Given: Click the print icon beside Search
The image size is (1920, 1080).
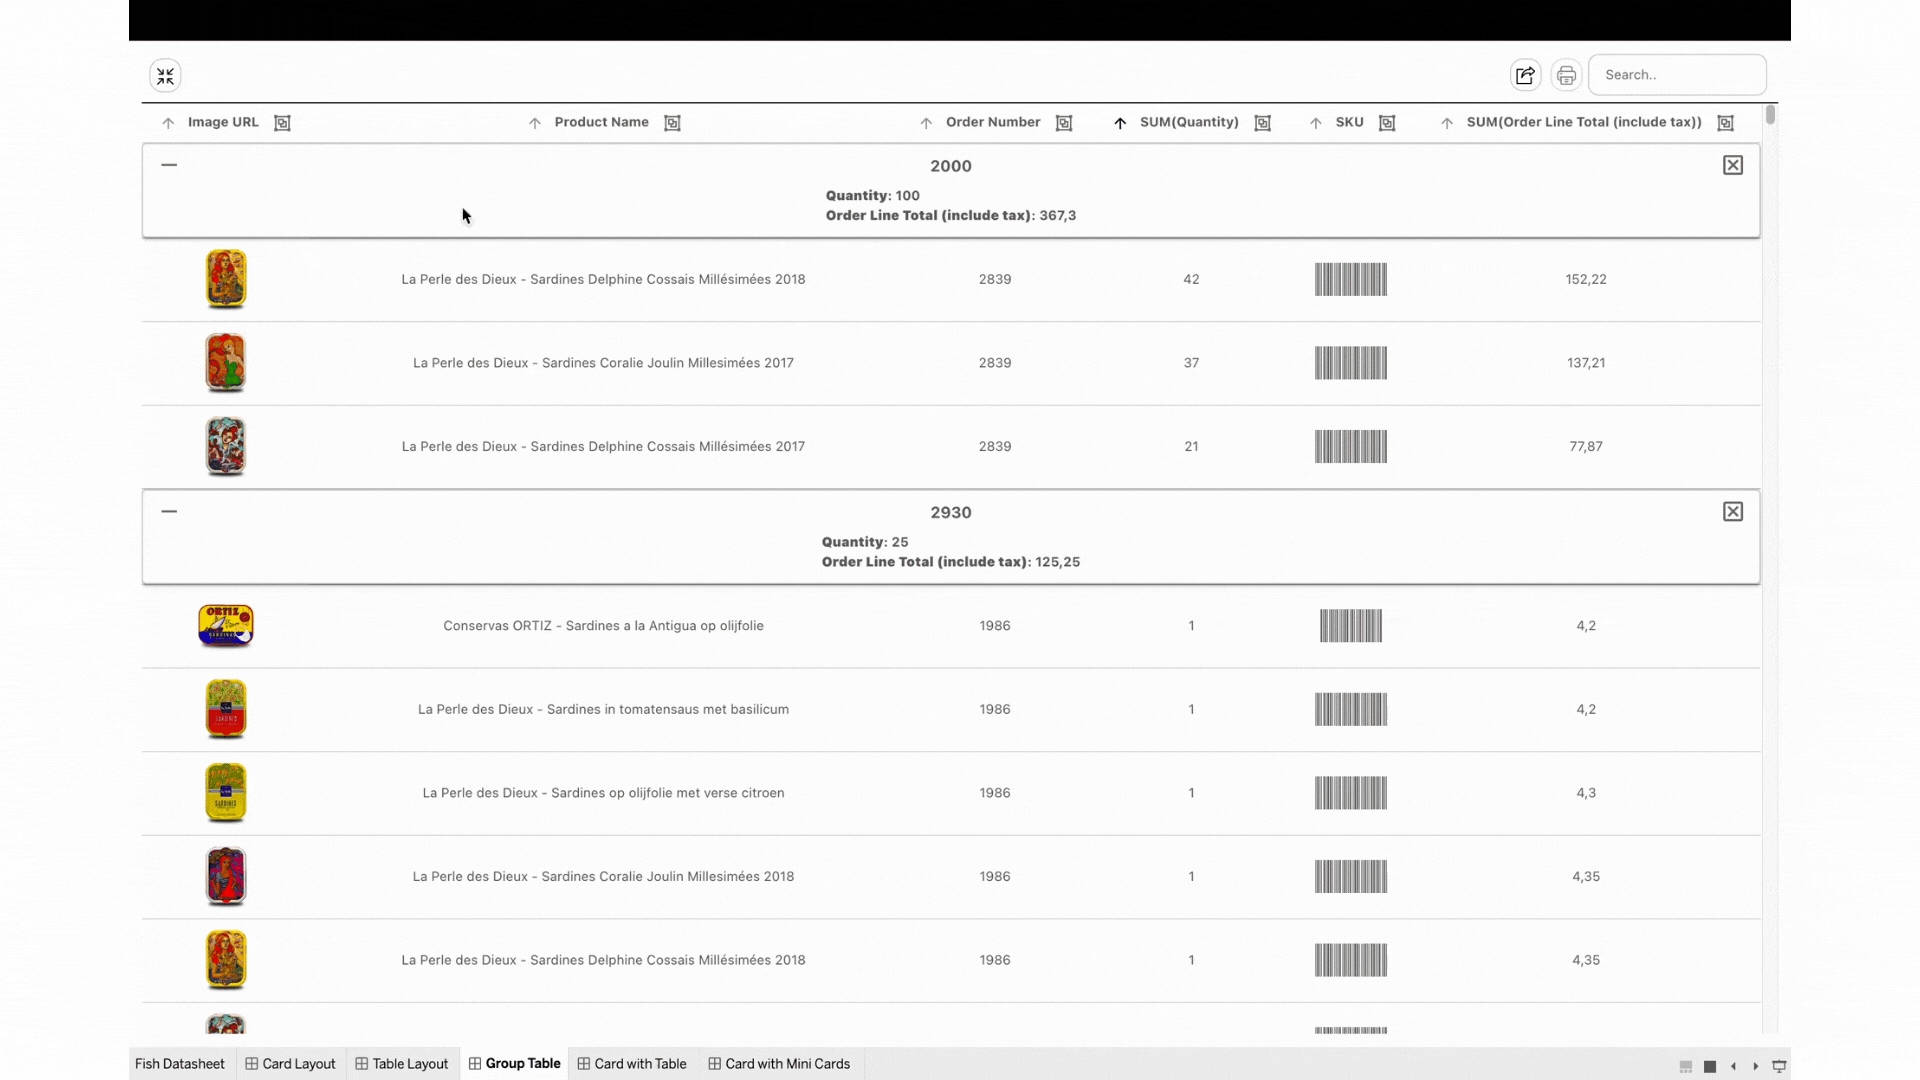Looking at the screenshot, I should click(x=1566, y=75).
